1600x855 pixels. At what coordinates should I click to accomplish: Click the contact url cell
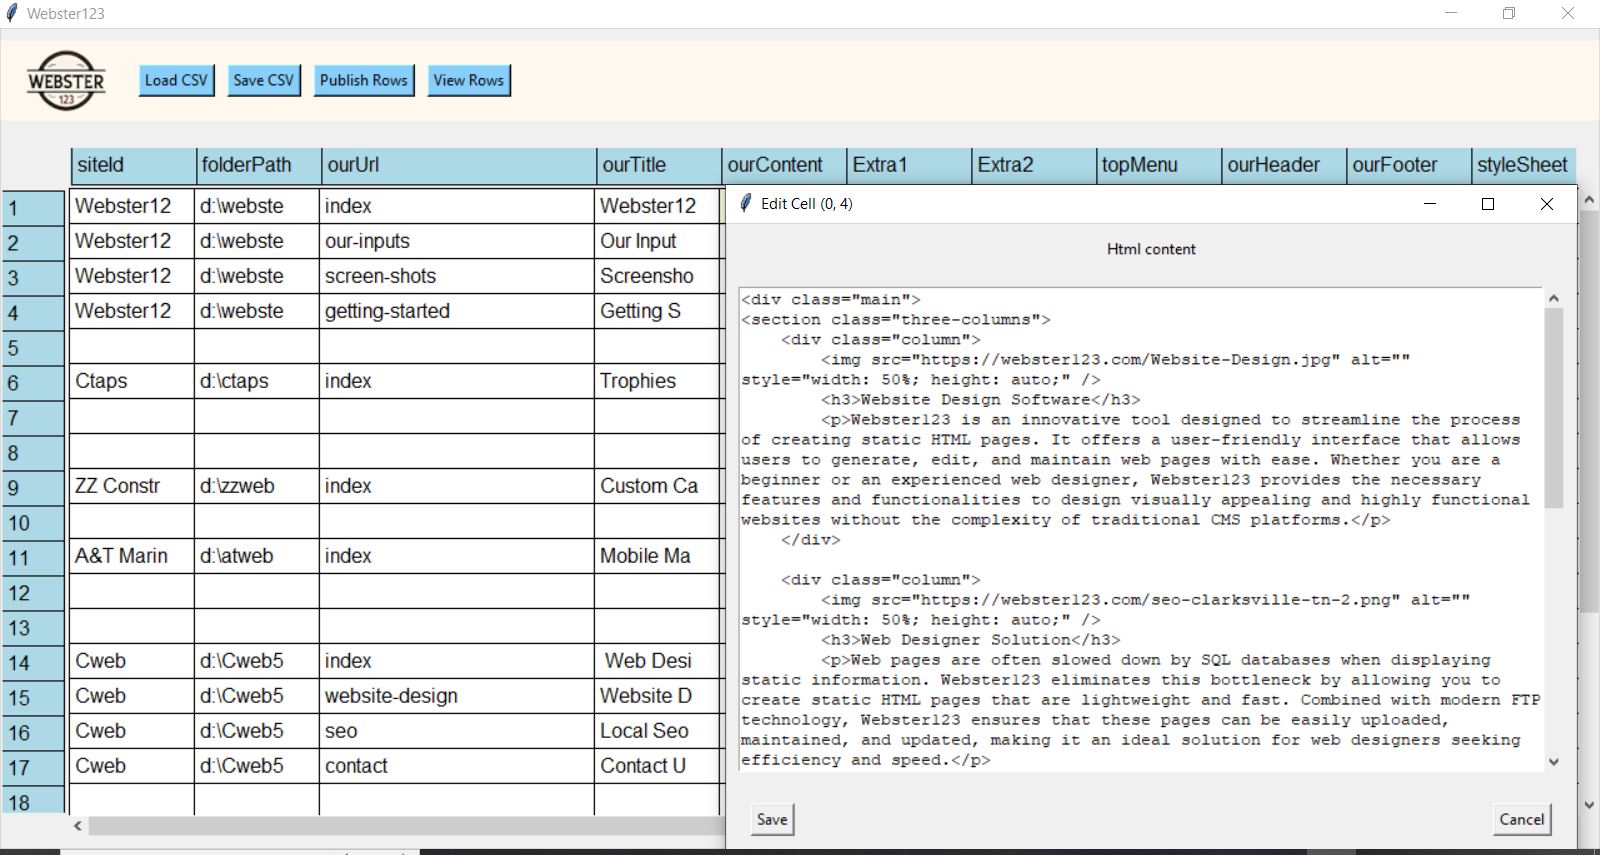click(x=456, y=766)
